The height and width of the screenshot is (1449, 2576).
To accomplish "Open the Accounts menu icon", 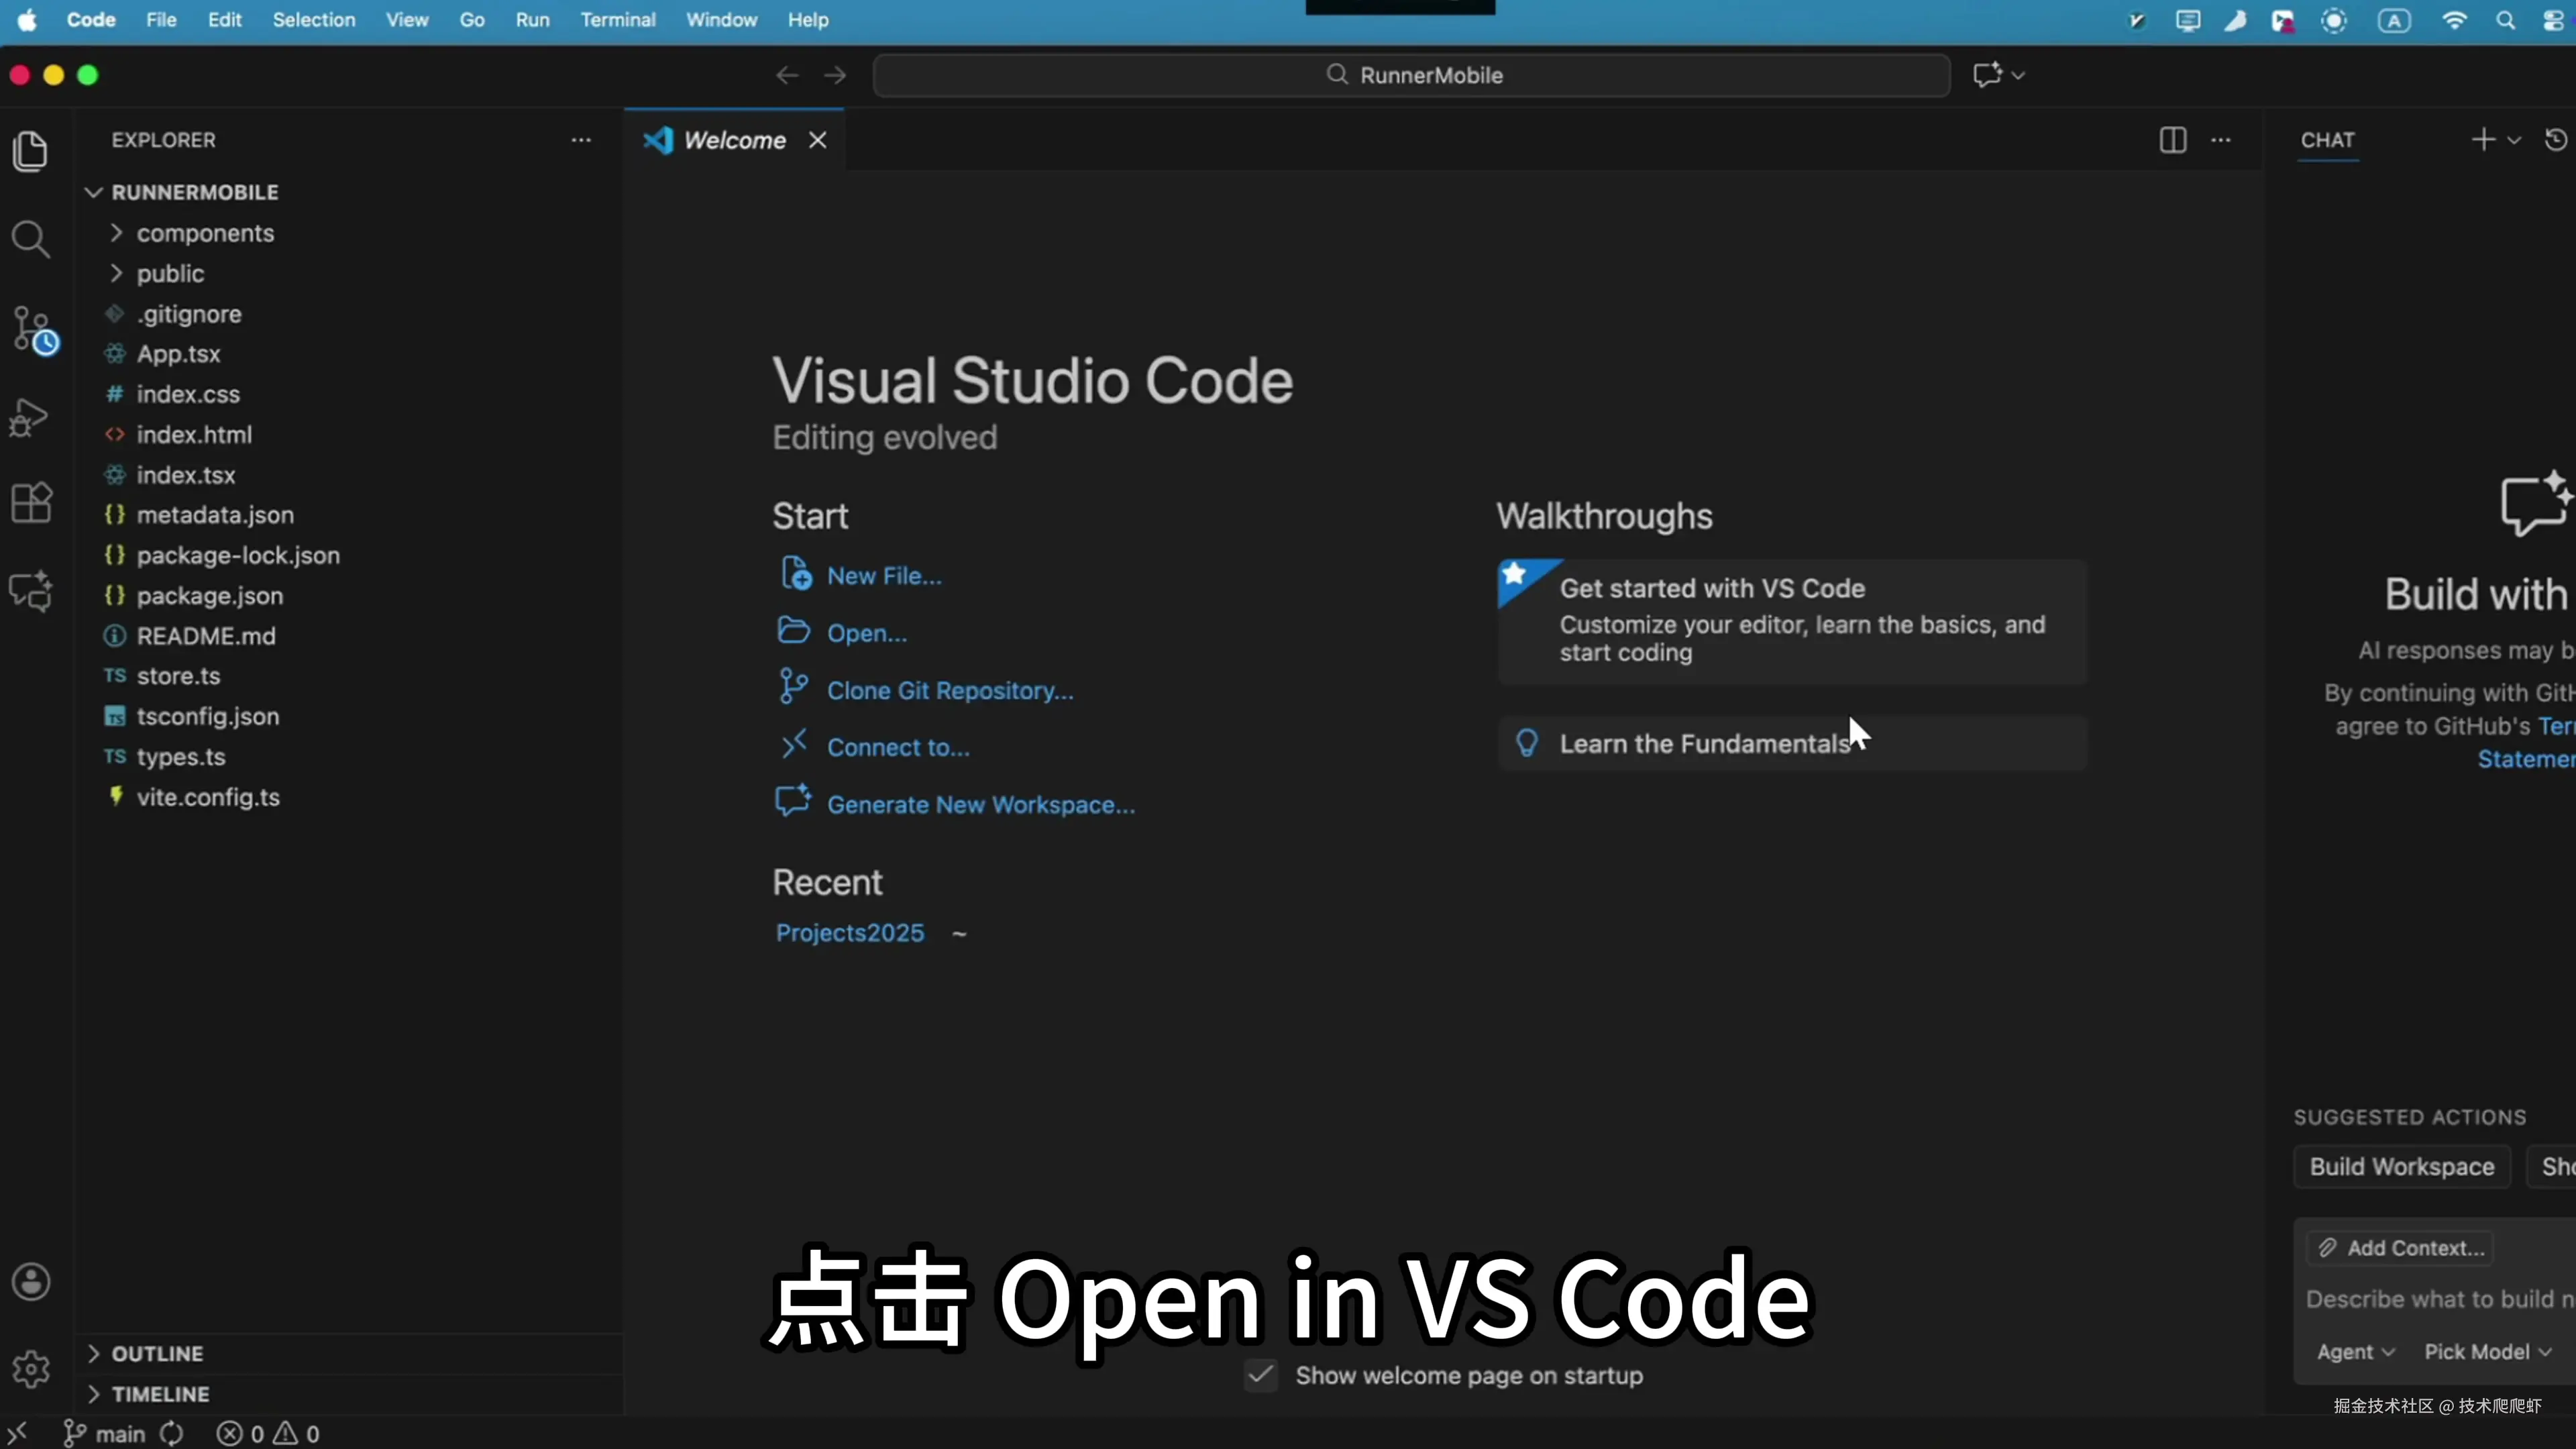I will tap(31, 1282).
